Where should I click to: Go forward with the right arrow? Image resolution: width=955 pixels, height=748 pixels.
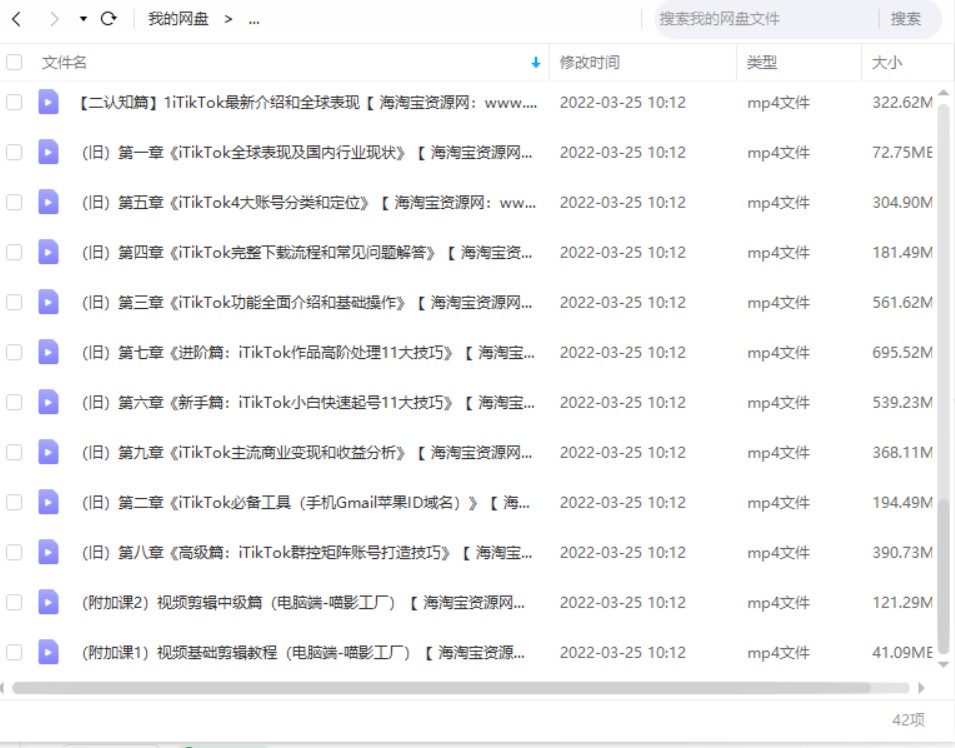click(54, 19)
